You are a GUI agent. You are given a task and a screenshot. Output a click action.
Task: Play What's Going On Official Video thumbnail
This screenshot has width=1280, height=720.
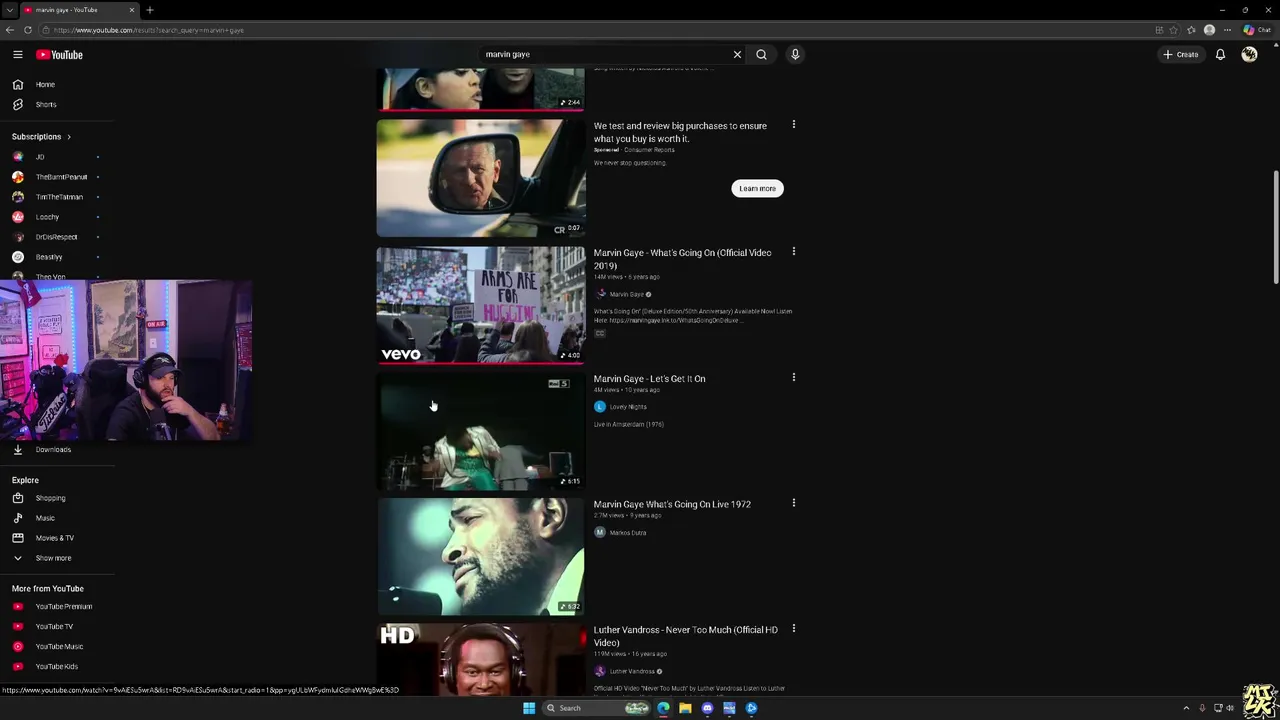tap(481, 304)
